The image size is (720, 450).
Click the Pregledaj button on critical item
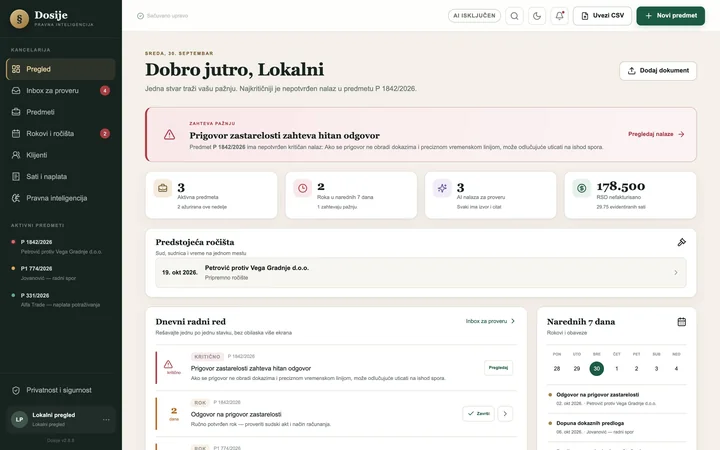tap(498, 368)
